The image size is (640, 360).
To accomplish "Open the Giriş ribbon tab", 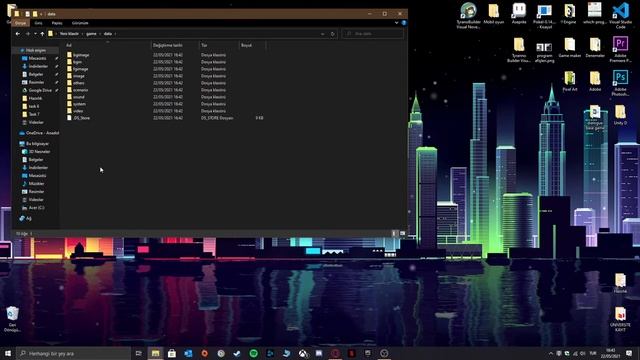I will [x=38, y=23].
